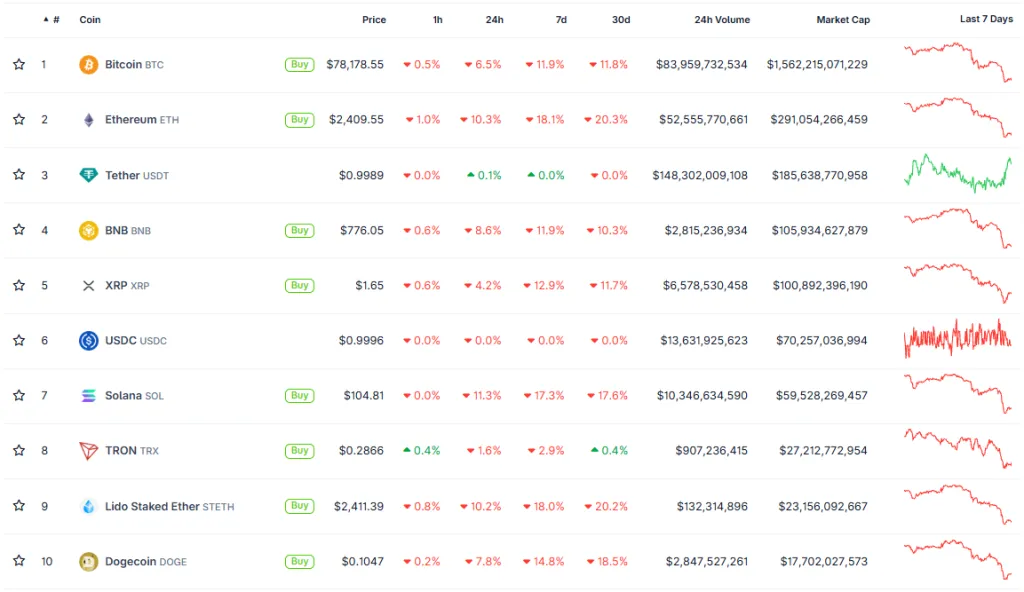
Task: Click the Solana logo icon
Action: tap(89, 396)
